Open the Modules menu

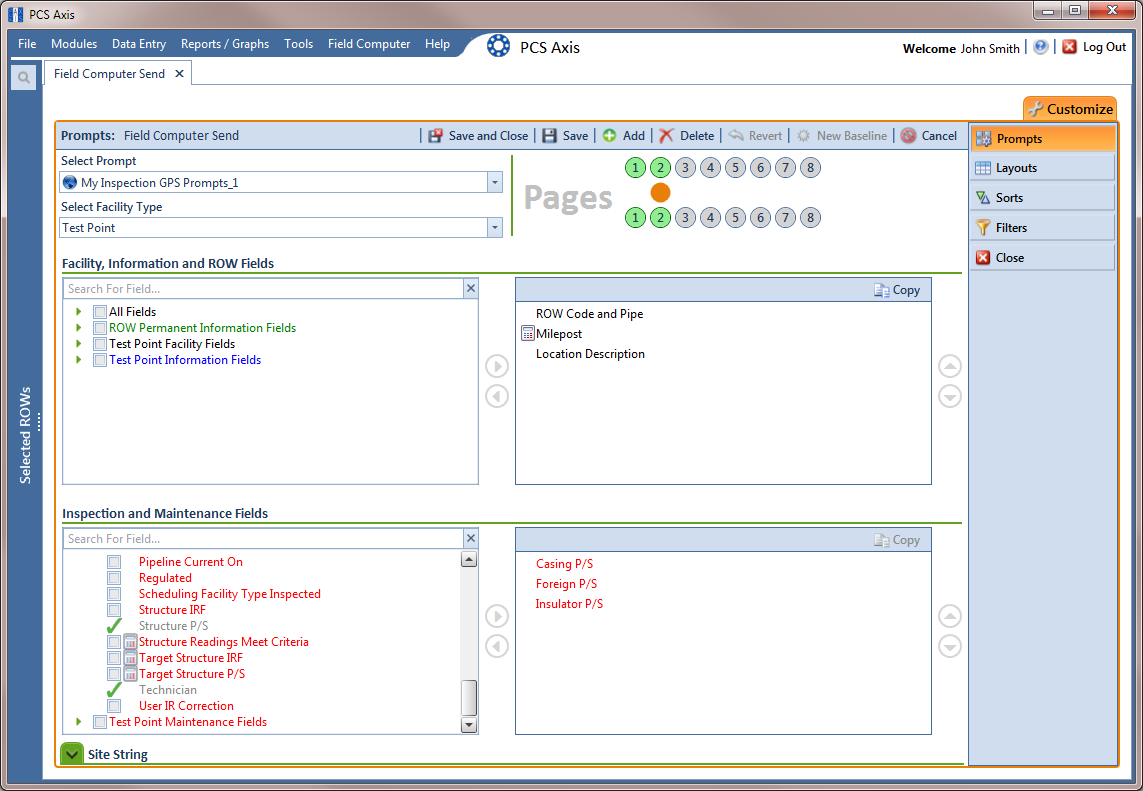[x=74, y=44]
